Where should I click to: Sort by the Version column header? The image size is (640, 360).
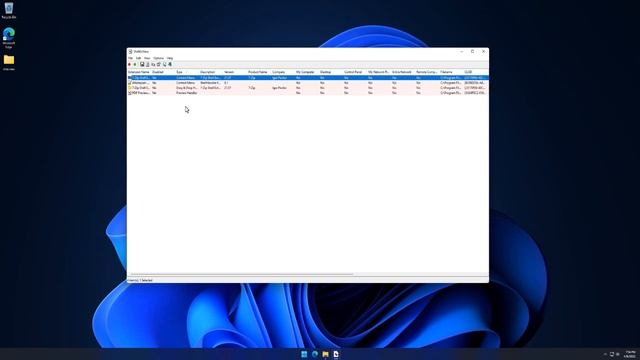coord(236,72)
